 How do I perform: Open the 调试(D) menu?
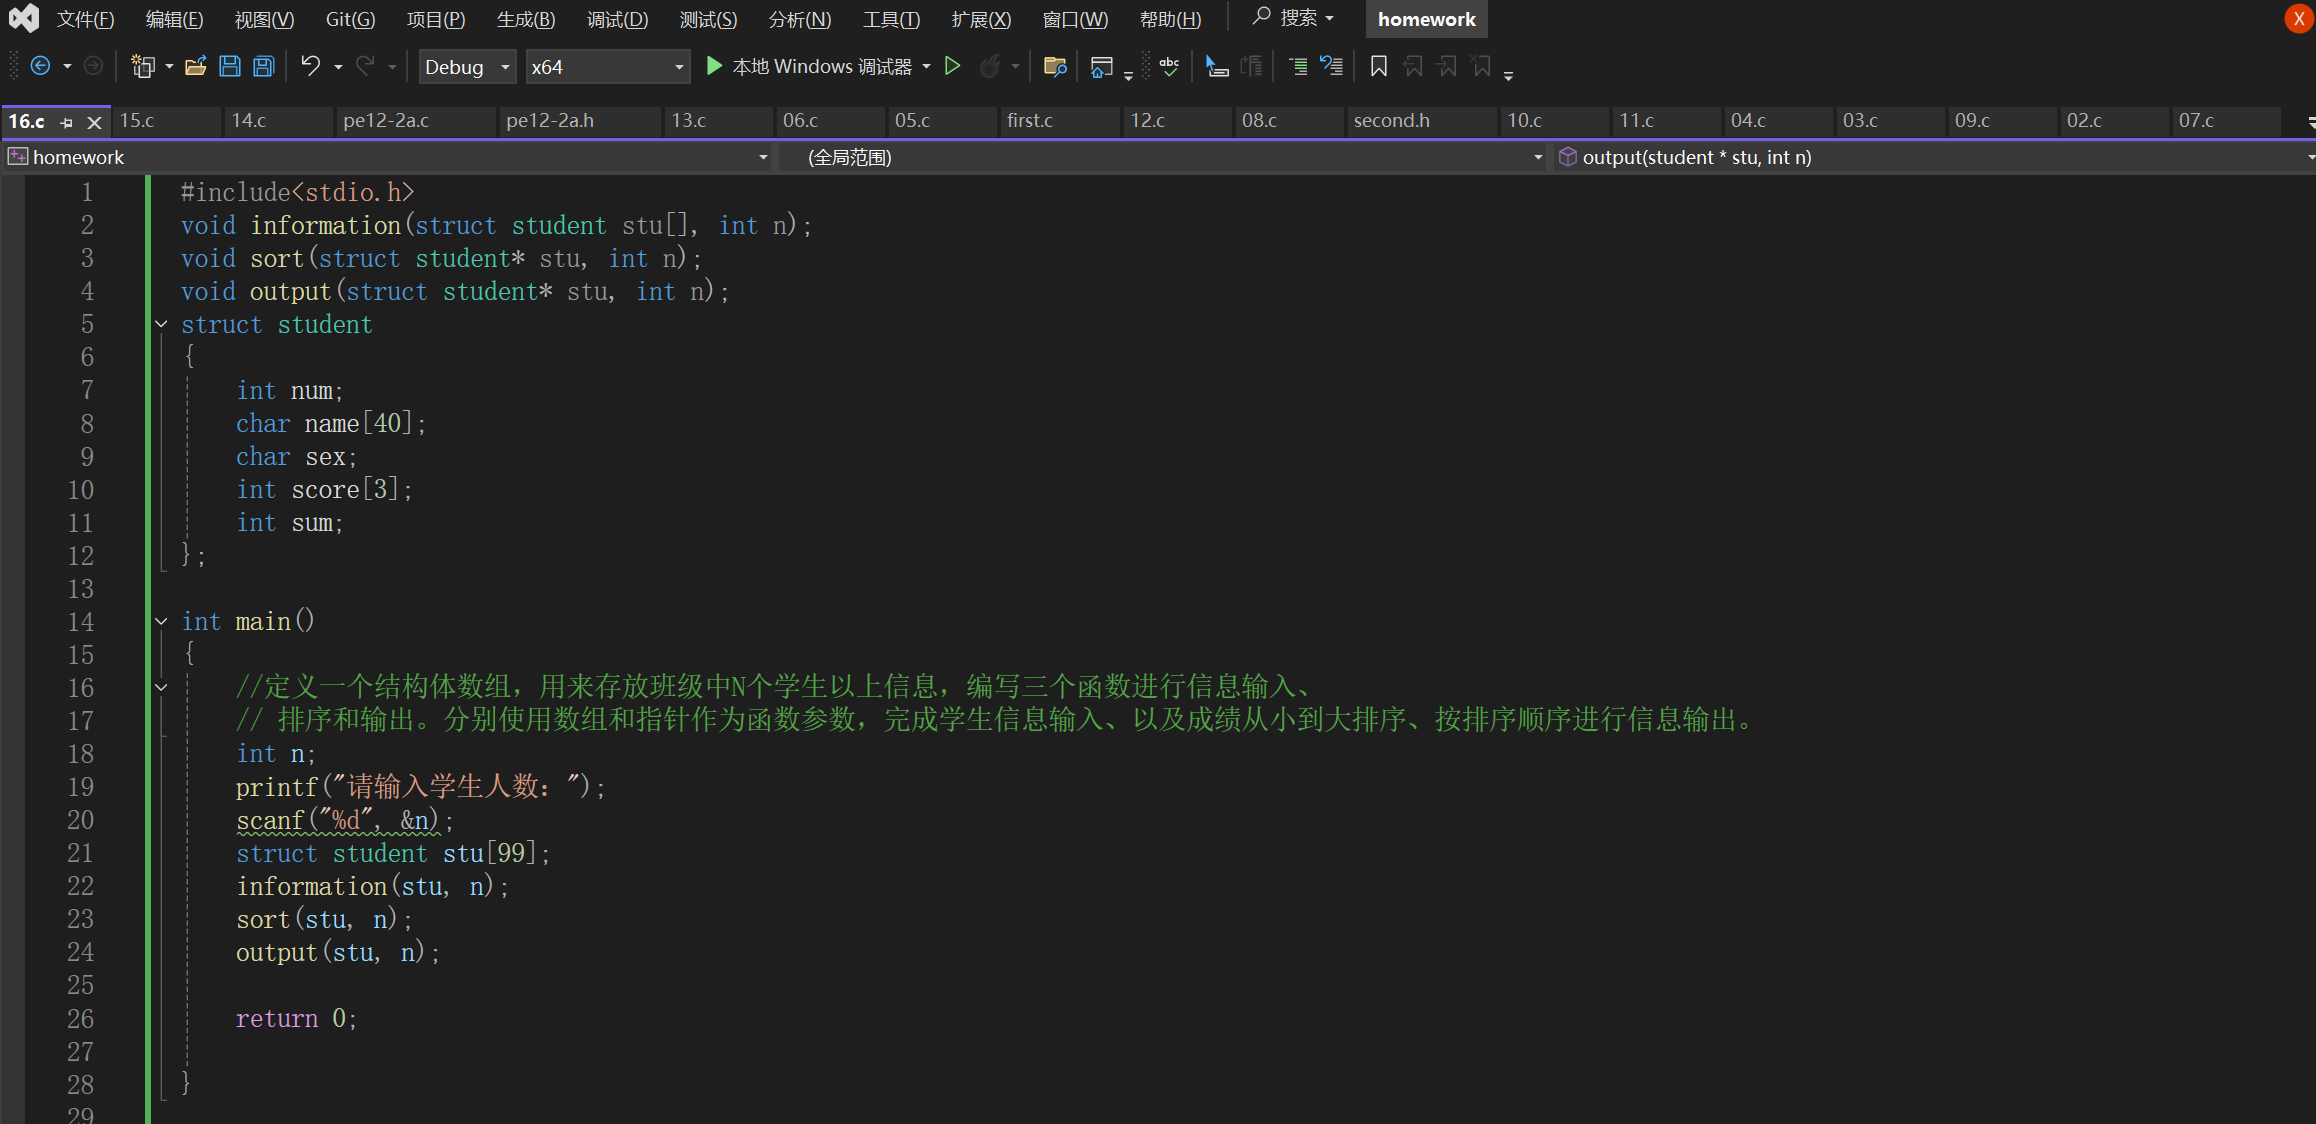(x=617, y=19)
